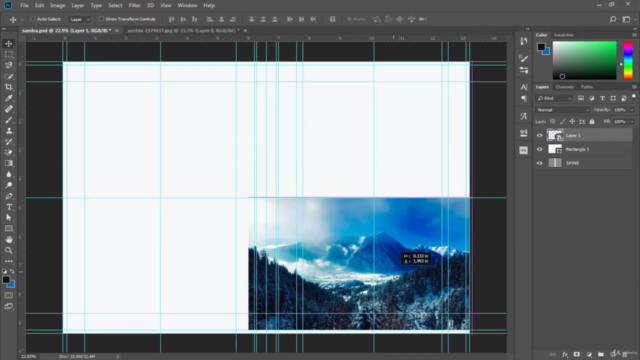Expand the Fill slider dropdown arrow
This screenshot has width=640, height=360.
pos(632,122)
